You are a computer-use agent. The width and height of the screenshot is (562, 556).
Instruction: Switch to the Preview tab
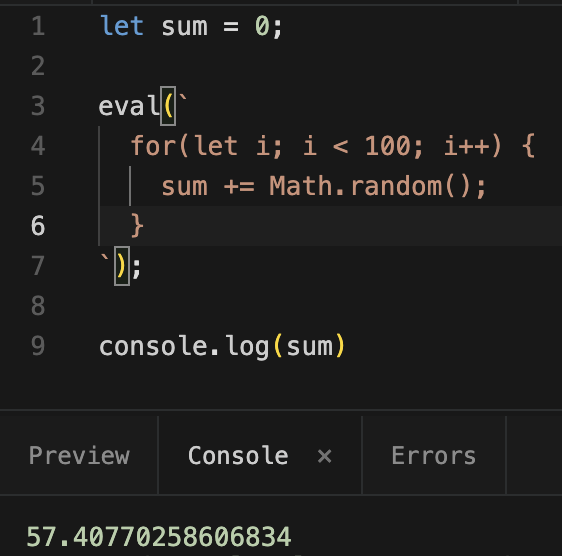(79, 456)
